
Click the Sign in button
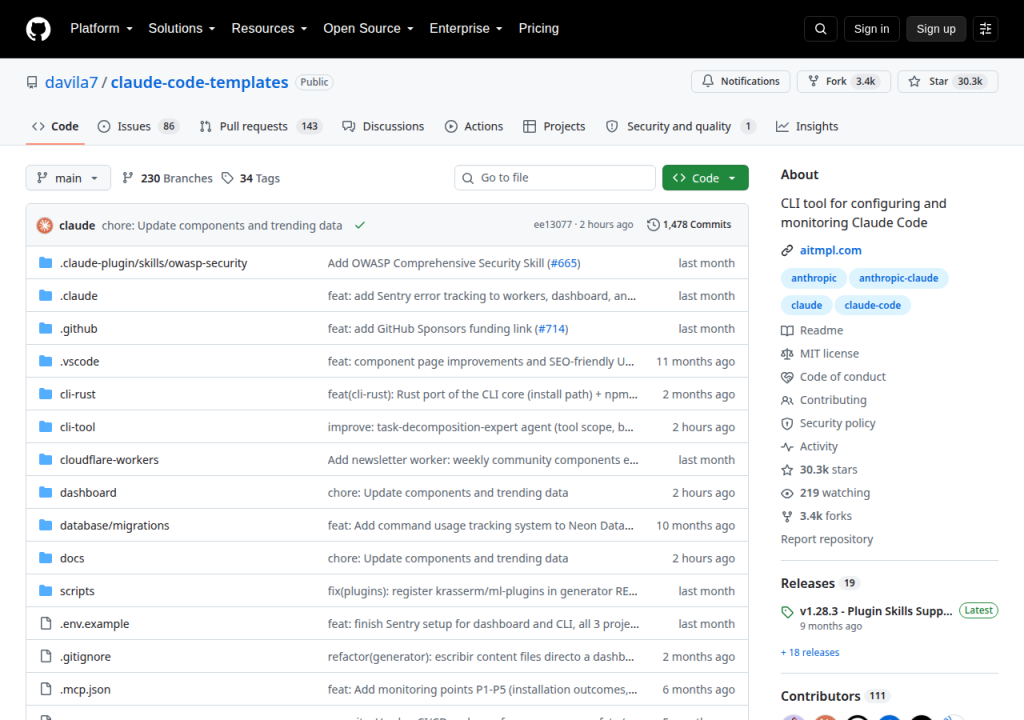871,29
